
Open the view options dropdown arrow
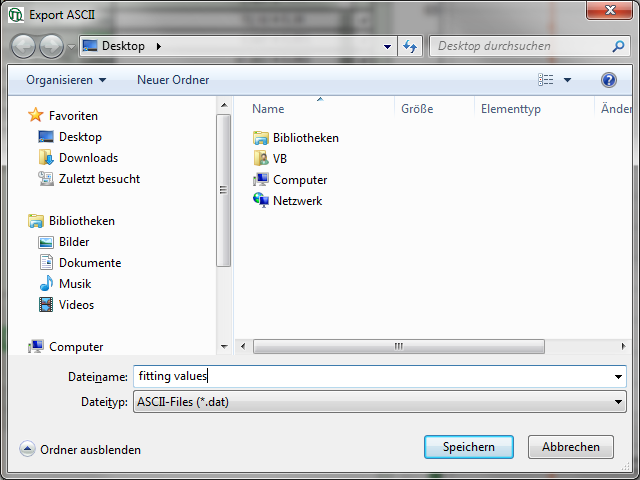[x=568, y=80]
